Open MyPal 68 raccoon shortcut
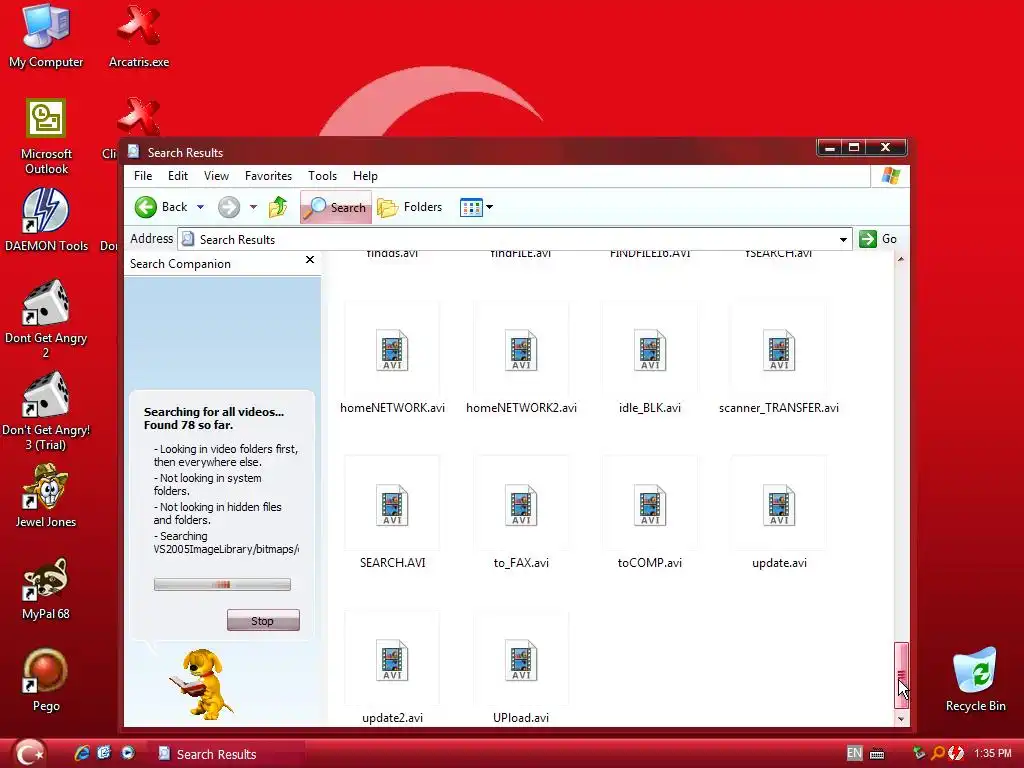Image resolution: width=1024 pixels, height=768 pixels. pyautogui.click(x=46, y=588)
